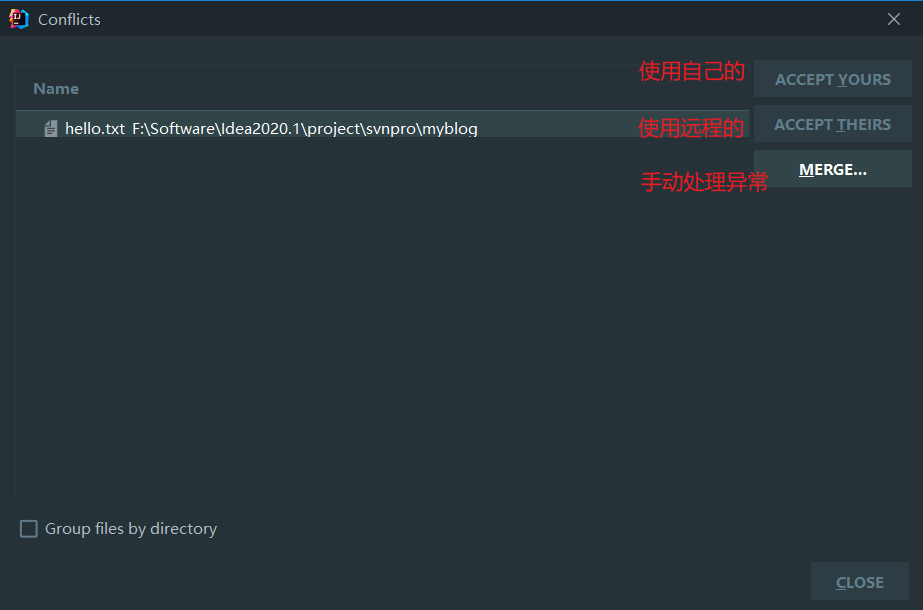The image size is (923, 610).
Task: Enable Group files by directory checkbox
Action: 29,529
